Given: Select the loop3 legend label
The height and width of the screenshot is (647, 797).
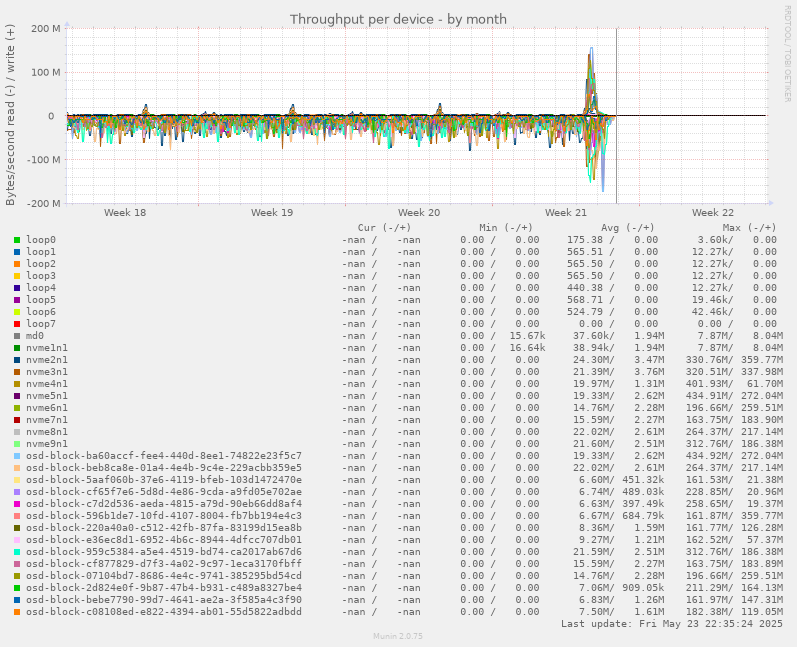Looking at the screenshot, I should [x=41, y=275].
